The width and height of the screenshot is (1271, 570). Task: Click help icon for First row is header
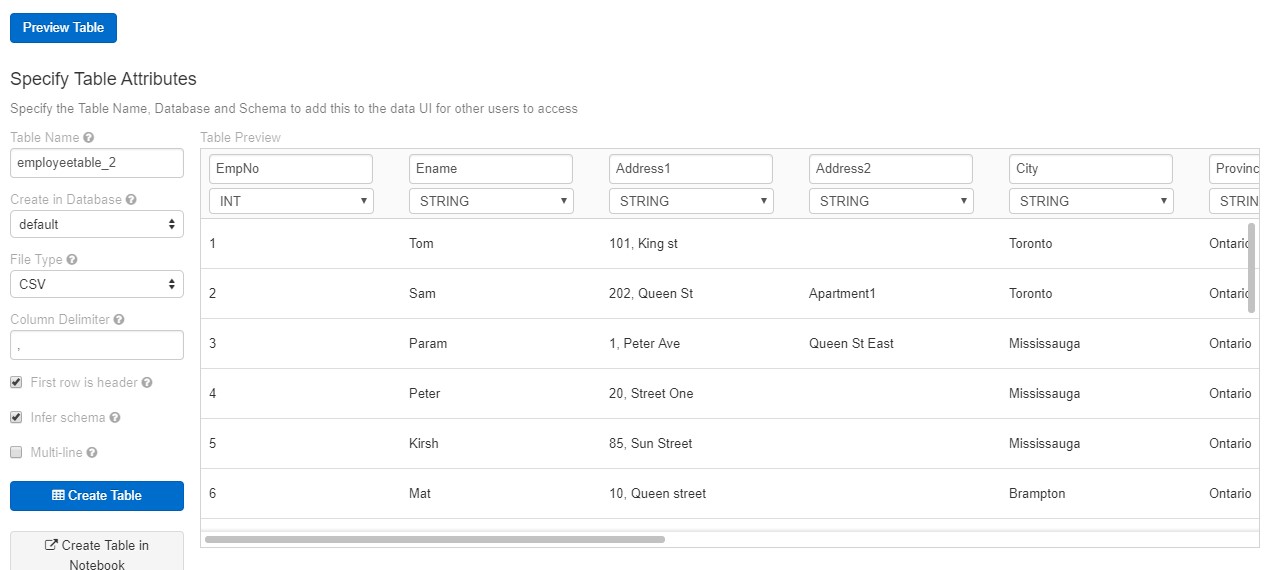(147, 383)
